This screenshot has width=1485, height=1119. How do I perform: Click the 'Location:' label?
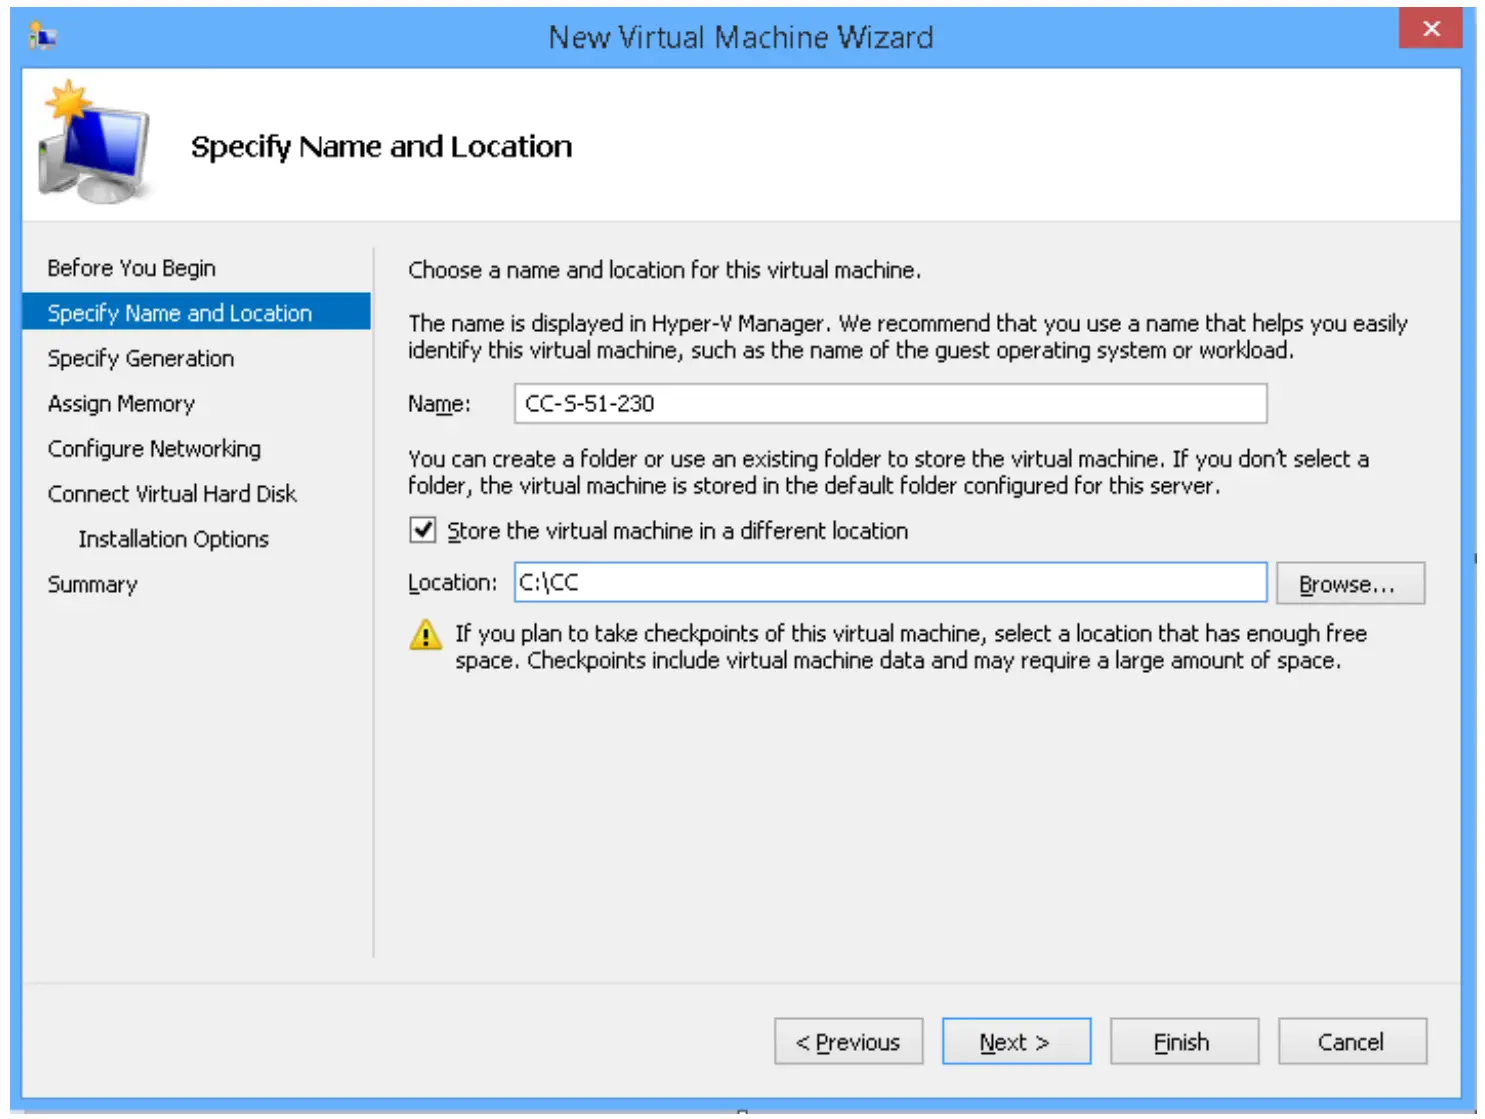pos(452,583)
